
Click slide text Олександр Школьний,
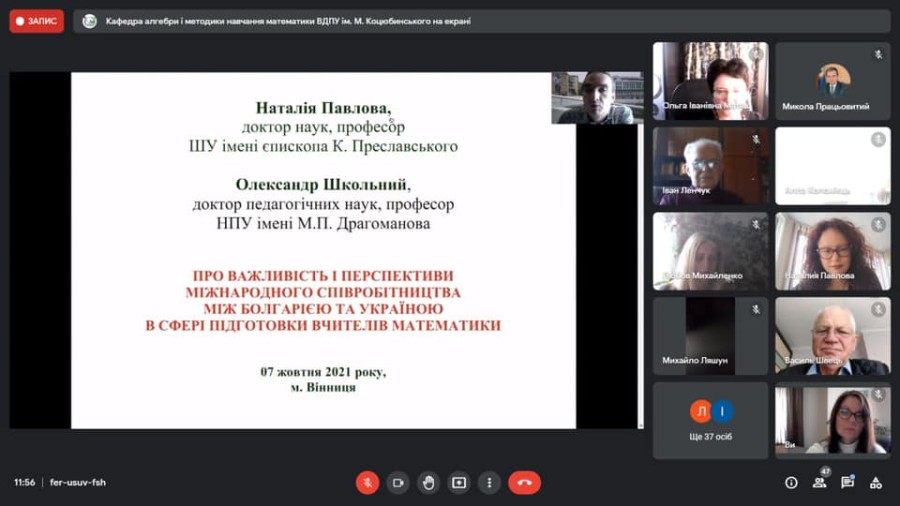coord(323,184)
